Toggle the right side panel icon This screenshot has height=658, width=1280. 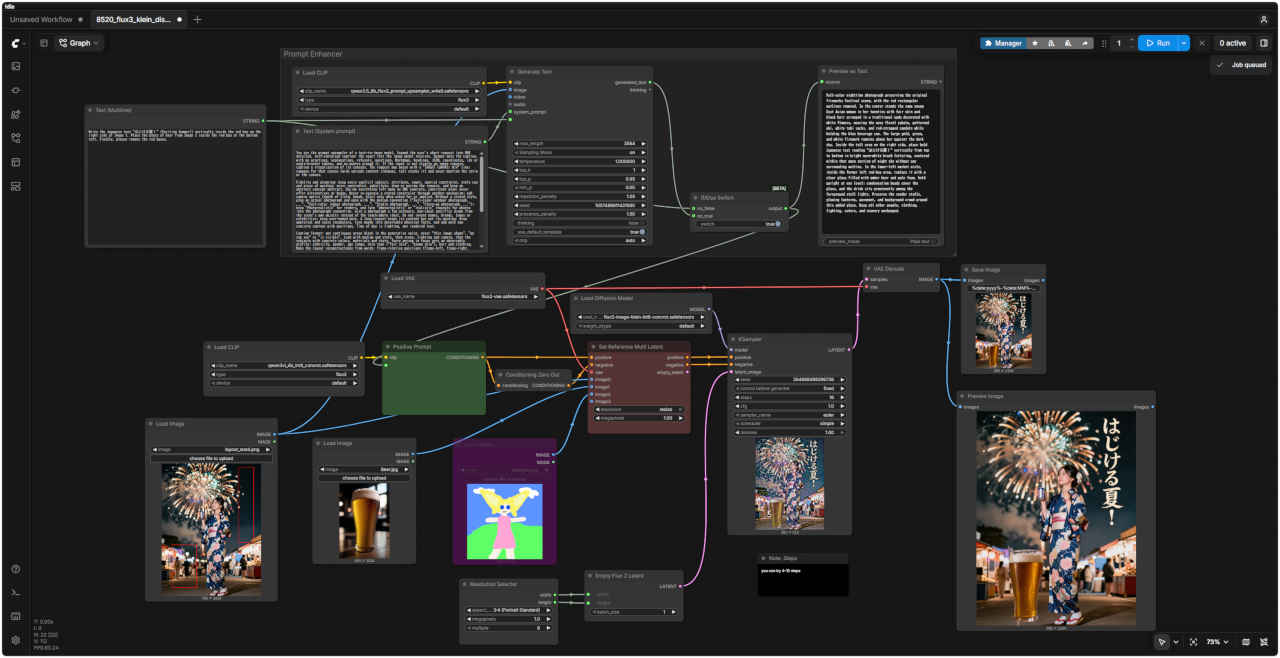(x=1264, y=43)
